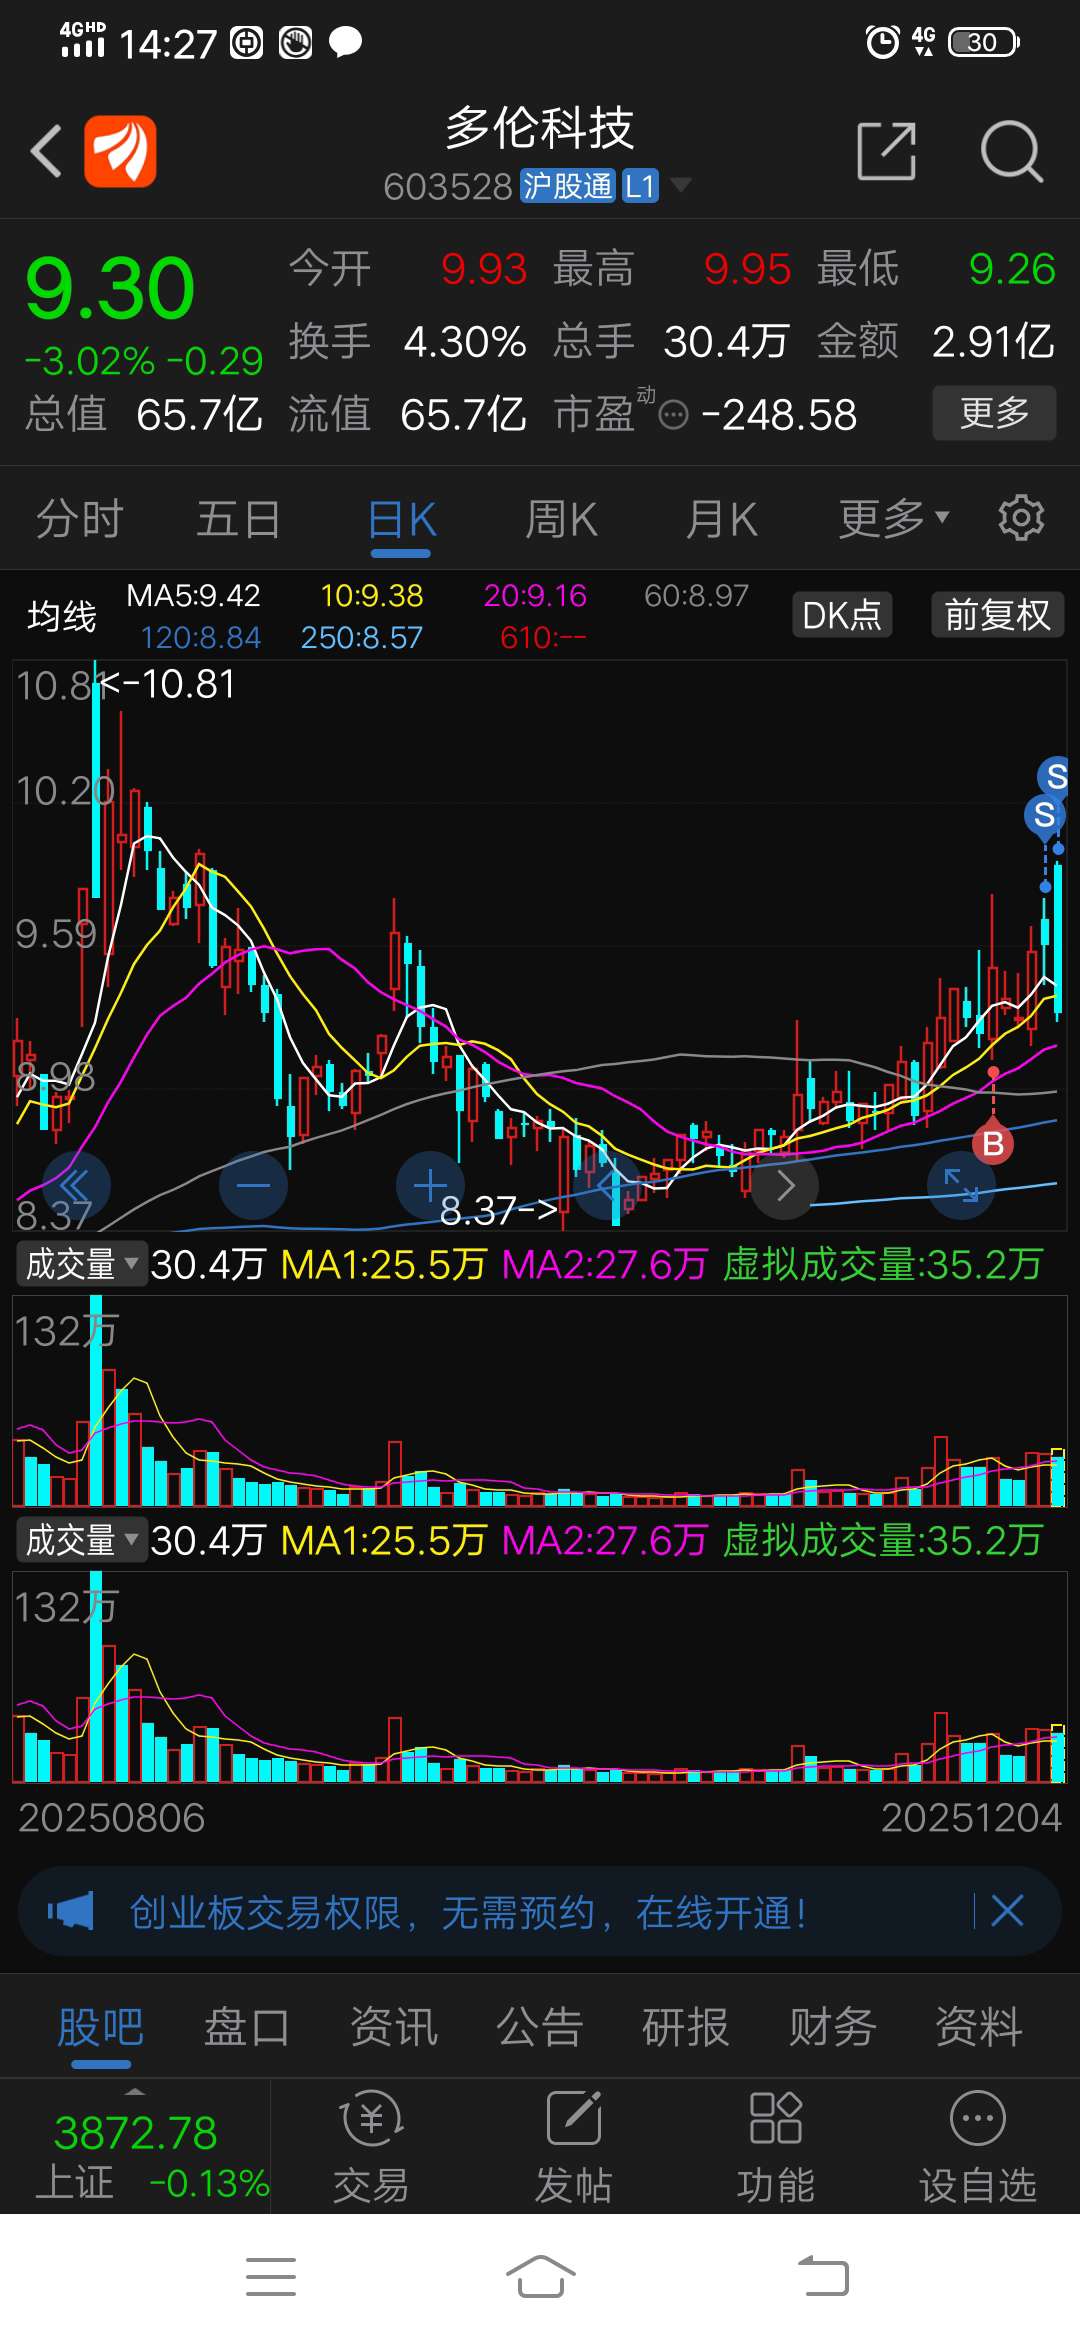This screenshot has width=1080, height=2340.
Task: Expand chart to fullscreen icon
Action: point(962,1186)
